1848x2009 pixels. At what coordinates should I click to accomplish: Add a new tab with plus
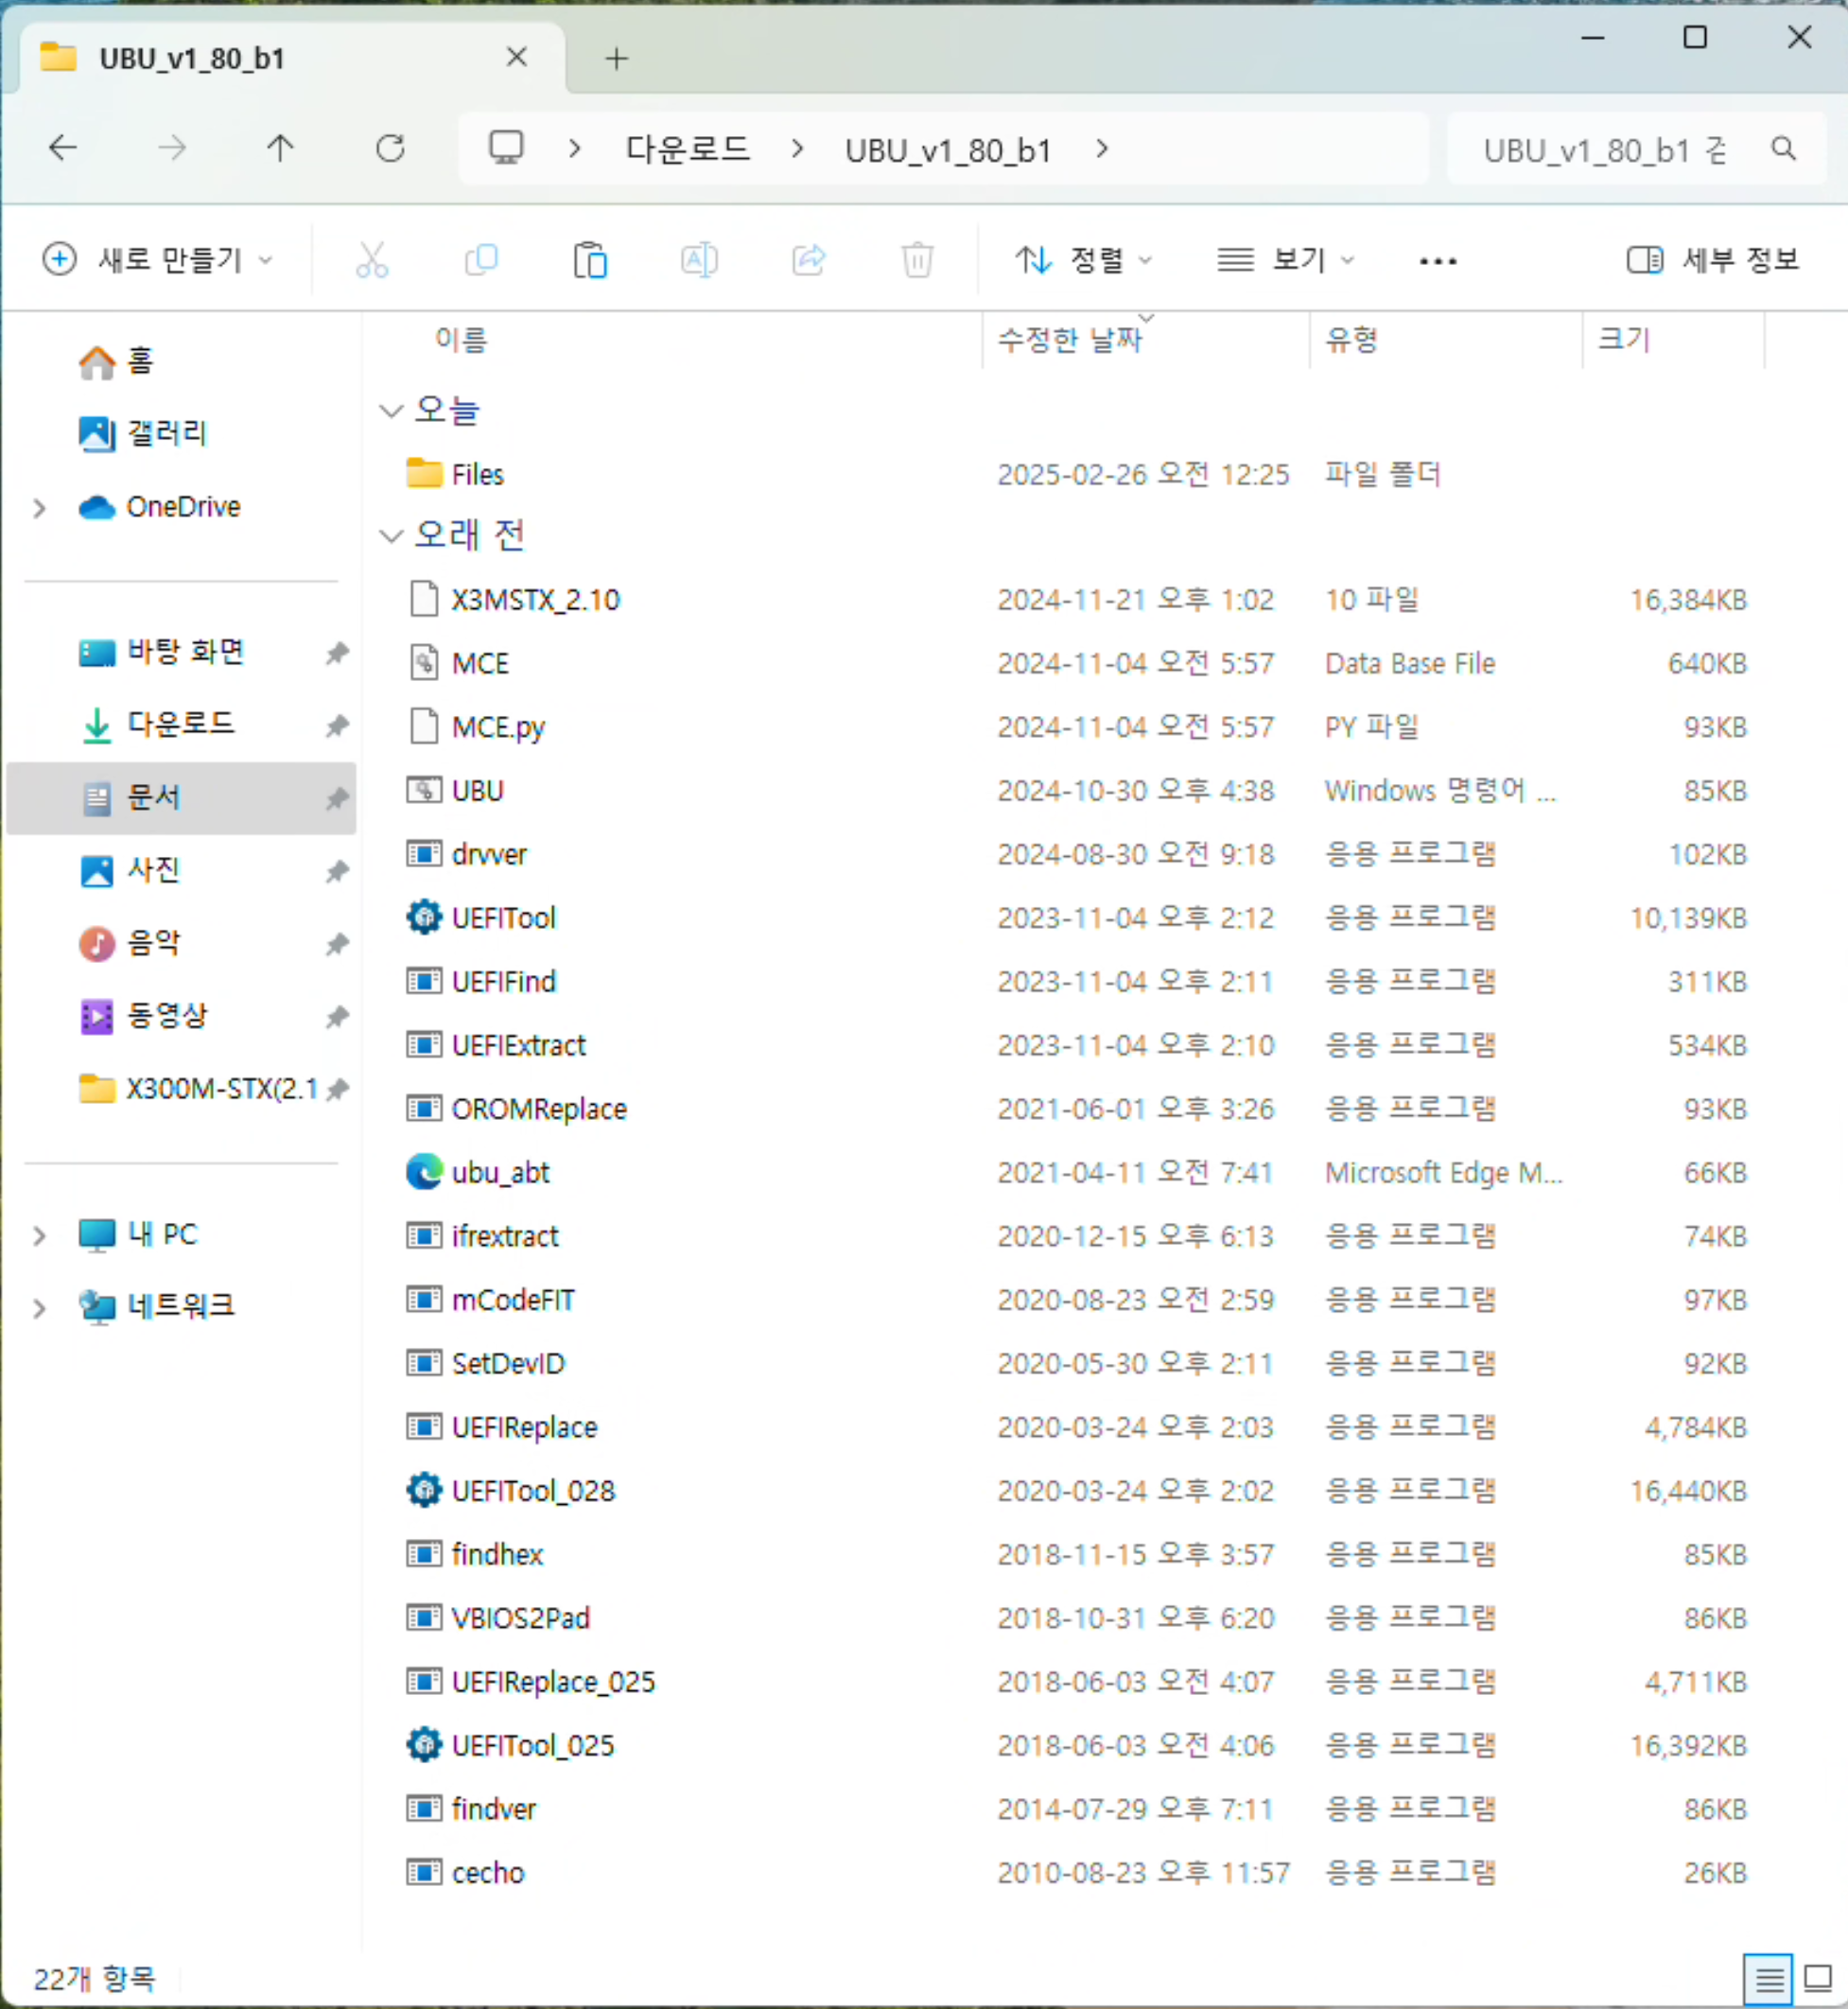[617, 58]
